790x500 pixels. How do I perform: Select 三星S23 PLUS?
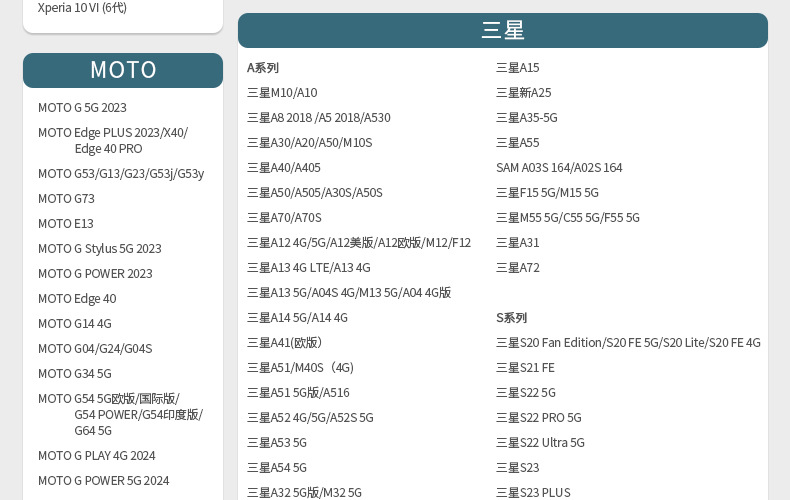[533, 492]
